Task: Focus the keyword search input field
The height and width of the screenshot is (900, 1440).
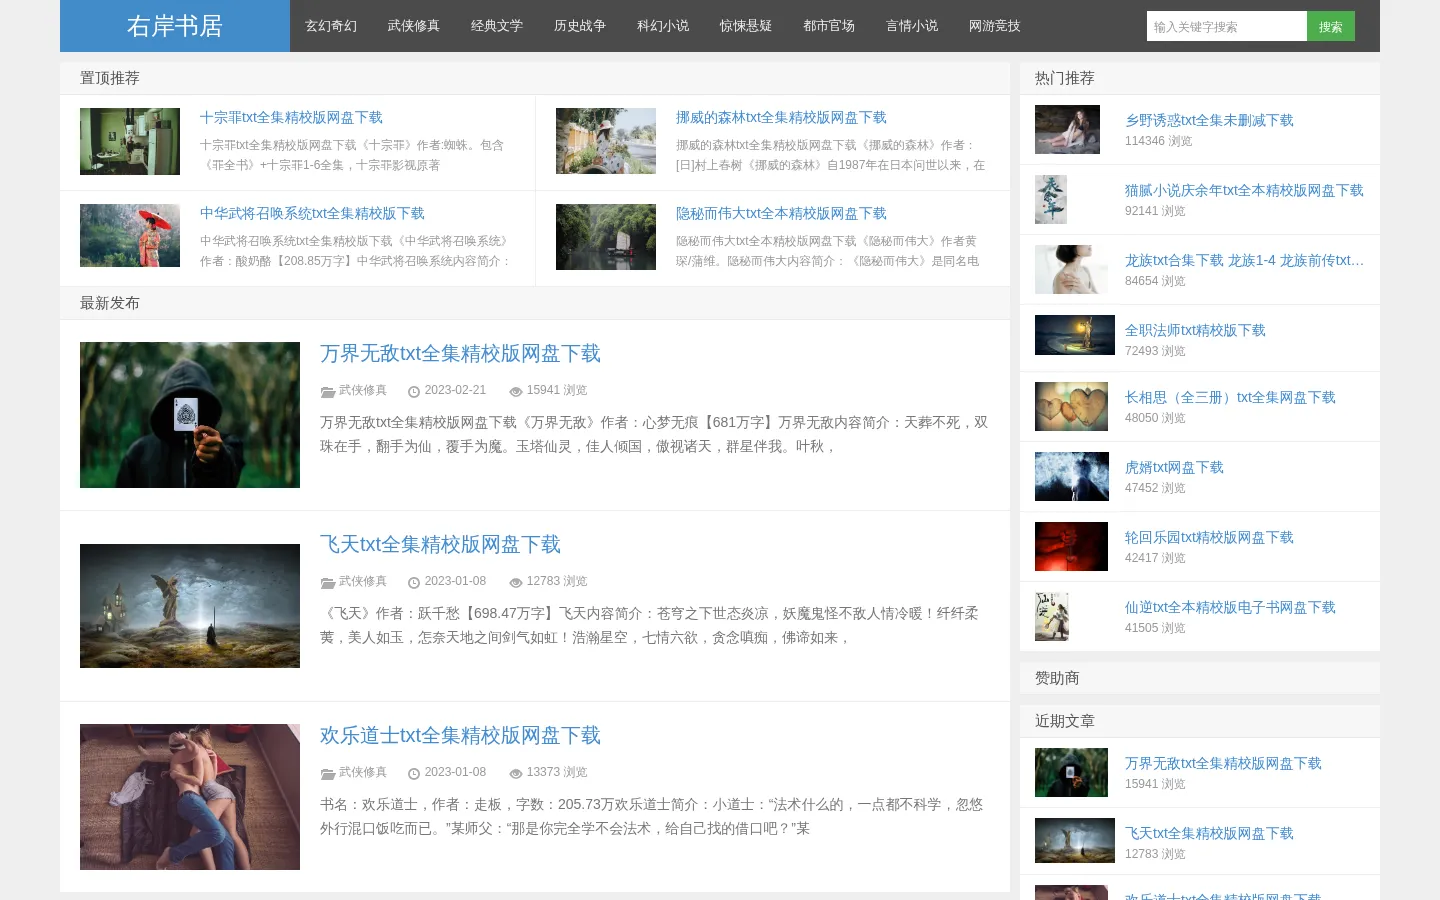Action: coord(1227,26)
